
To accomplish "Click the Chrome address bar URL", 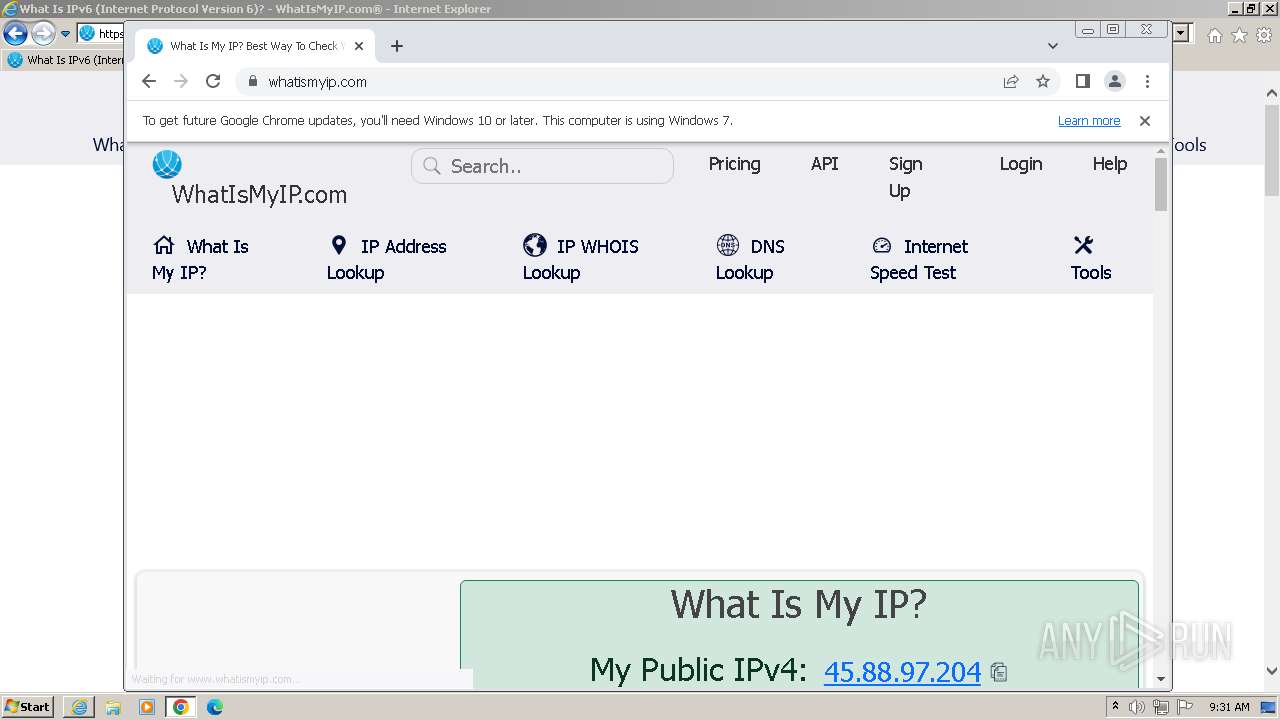I will [x=317, y=82].
